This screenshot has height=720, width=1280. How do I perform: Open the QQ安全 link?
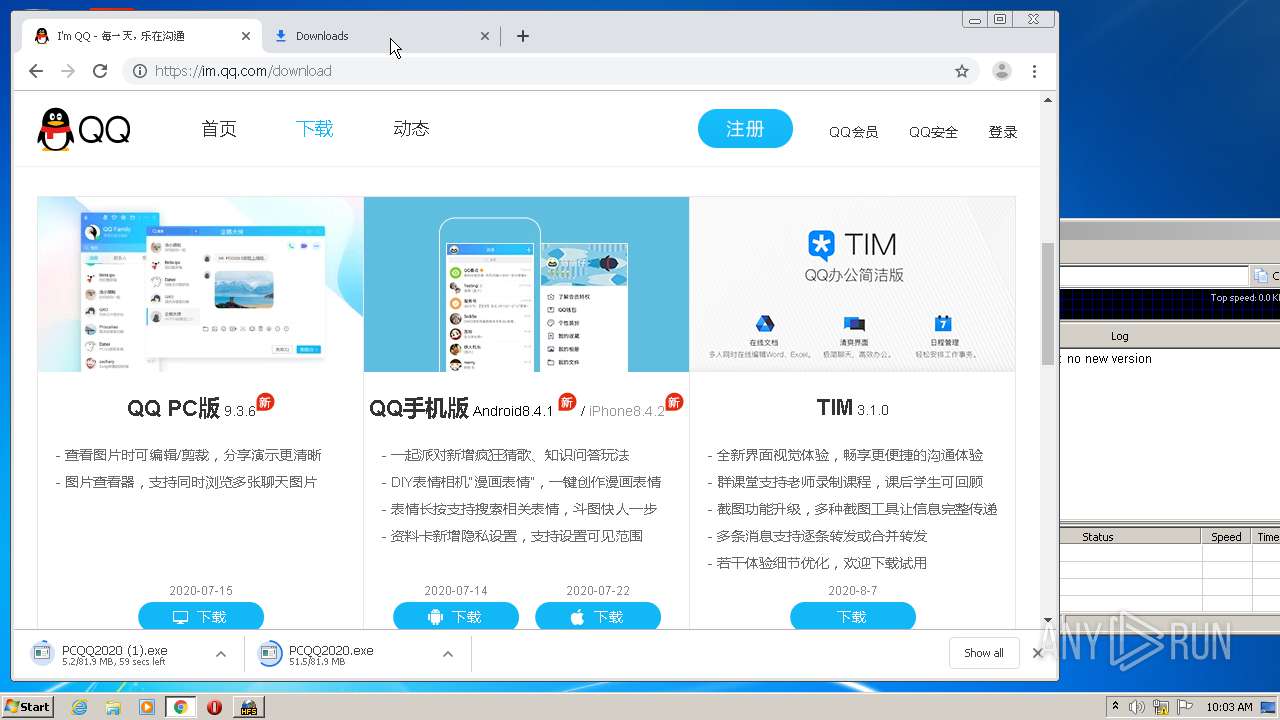[x=933, y=132]
